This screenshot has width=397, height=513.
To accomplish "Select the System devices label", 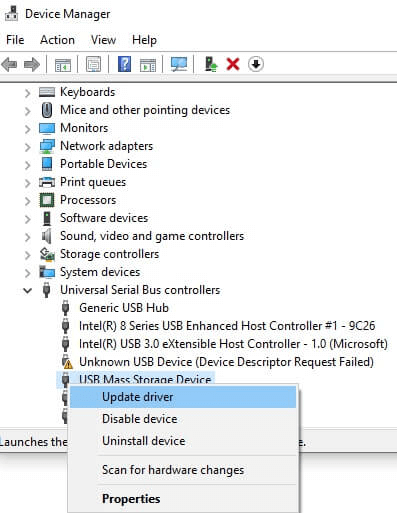I will point(100,272).
